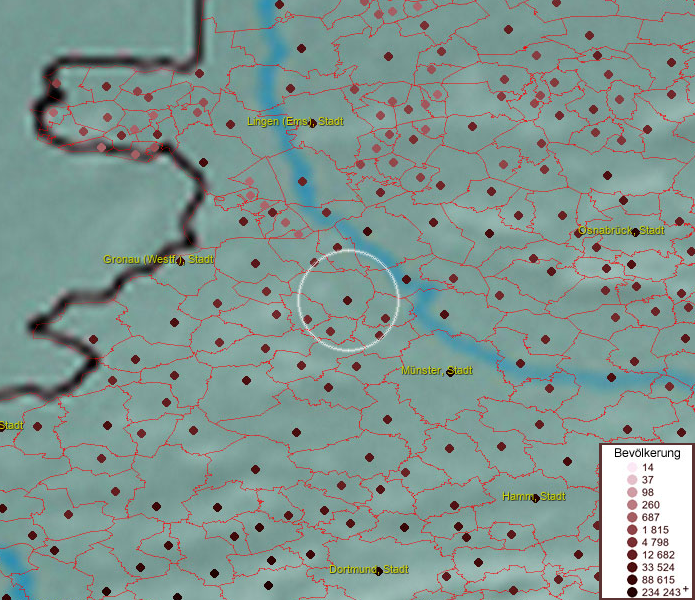Click the Osnabrück, Stadt label
Viewport: 695px width, 600px height.
pyautogui.click(x=621, y=230)
